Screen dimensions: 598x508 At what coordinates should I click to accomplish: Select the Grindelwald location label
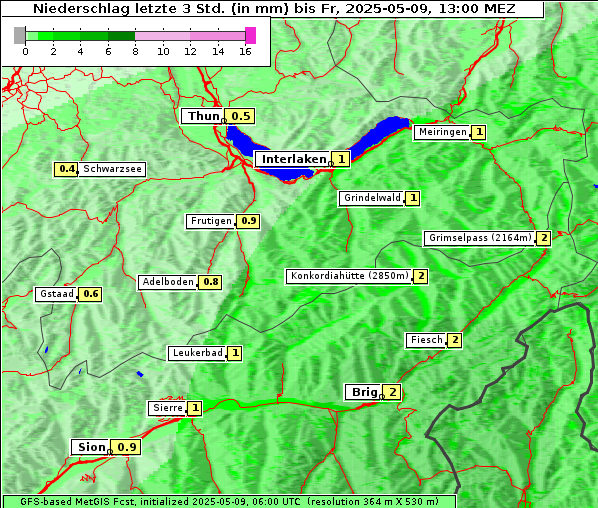[371, 198]
